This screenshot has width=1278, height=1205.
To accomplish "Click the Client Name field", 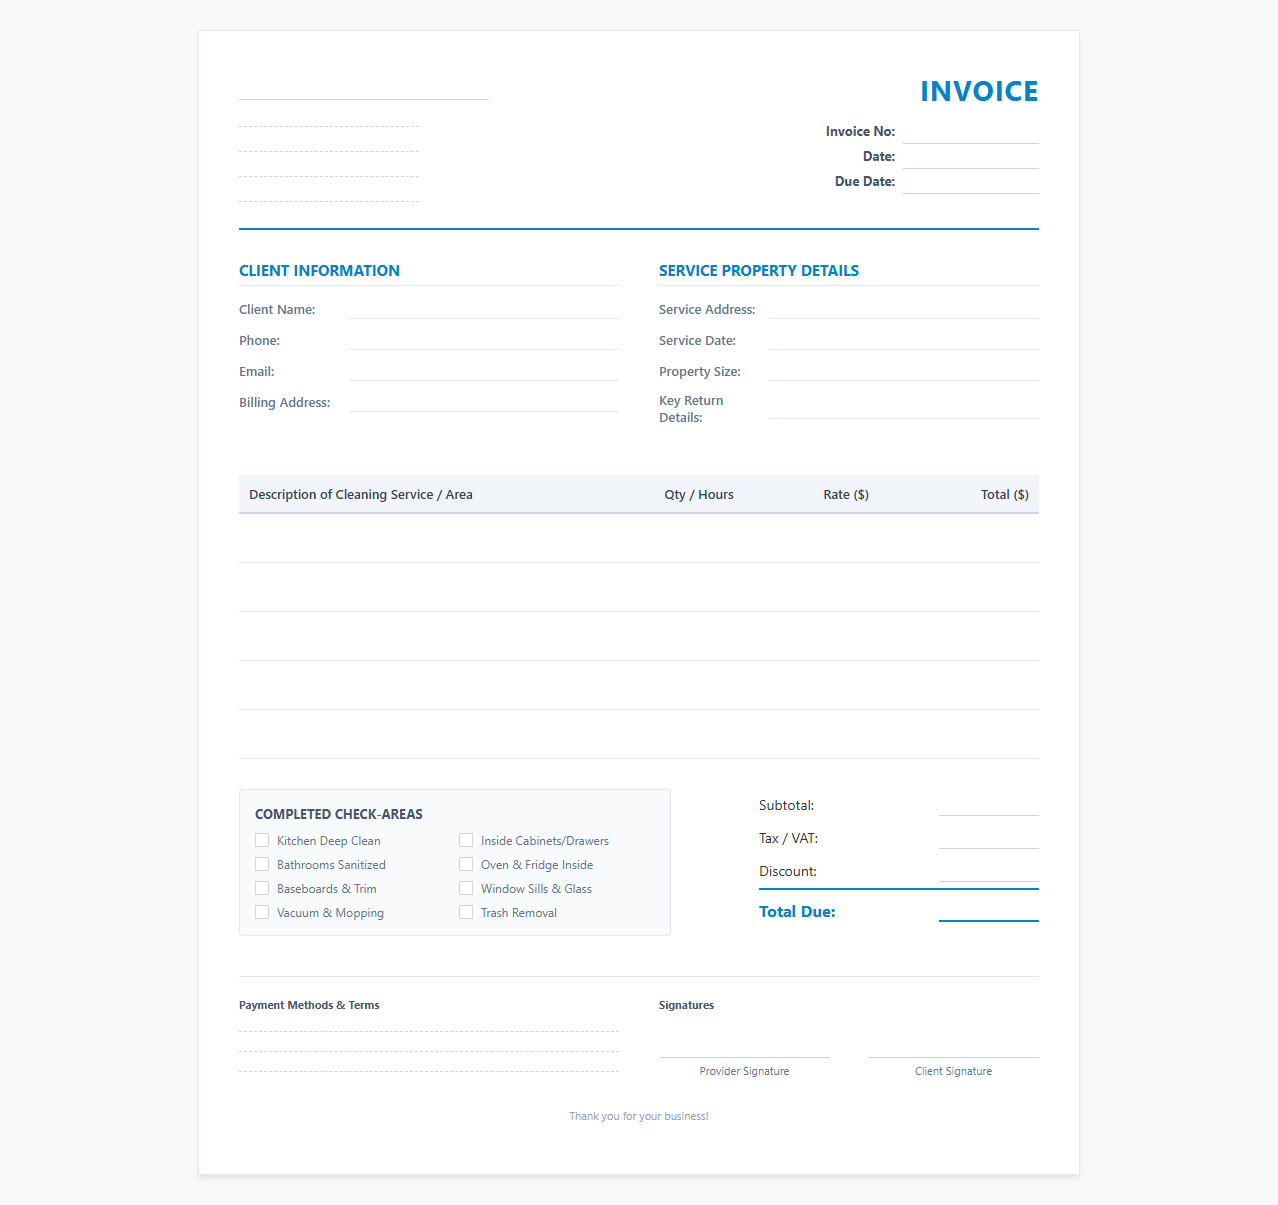I will pyautogui.click(x=484, y=309).
